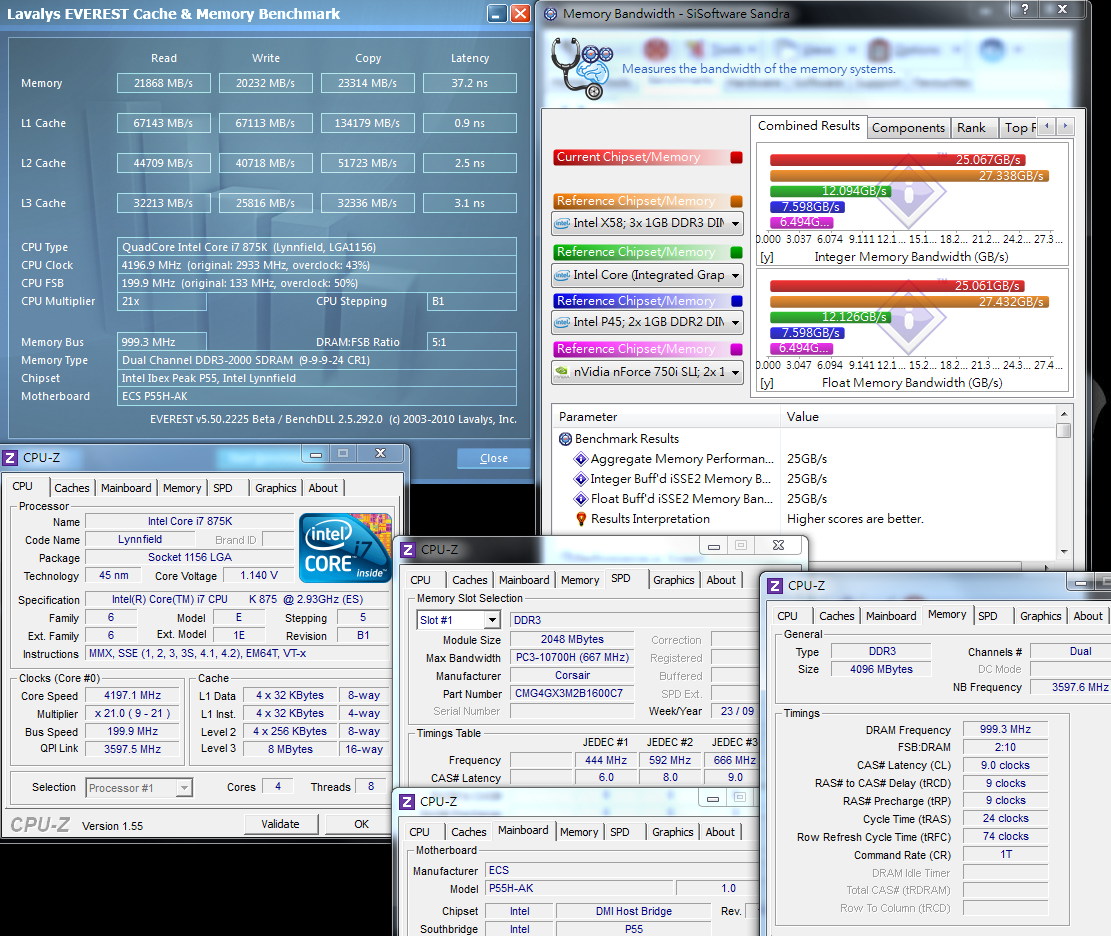Click the Core Speed 4197.1 MHz field

(132, 696)
